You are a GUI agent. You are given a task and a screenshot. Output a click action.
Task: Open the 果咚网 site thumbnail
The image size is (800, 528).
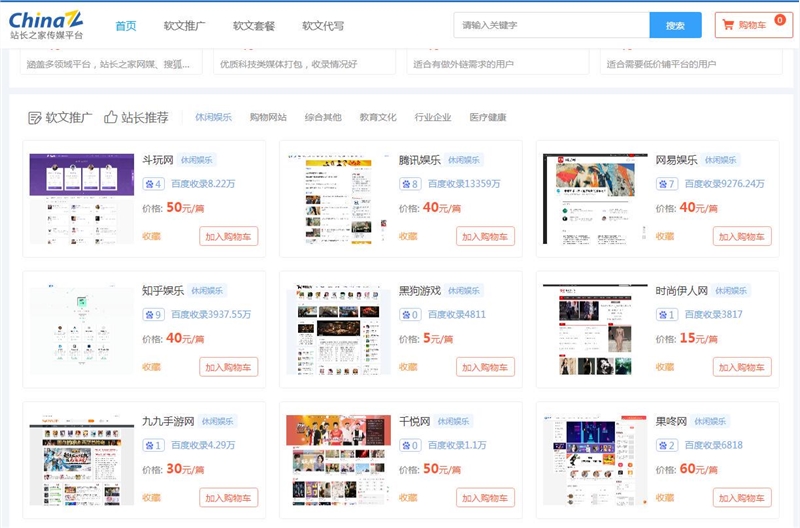pos(595,460)
